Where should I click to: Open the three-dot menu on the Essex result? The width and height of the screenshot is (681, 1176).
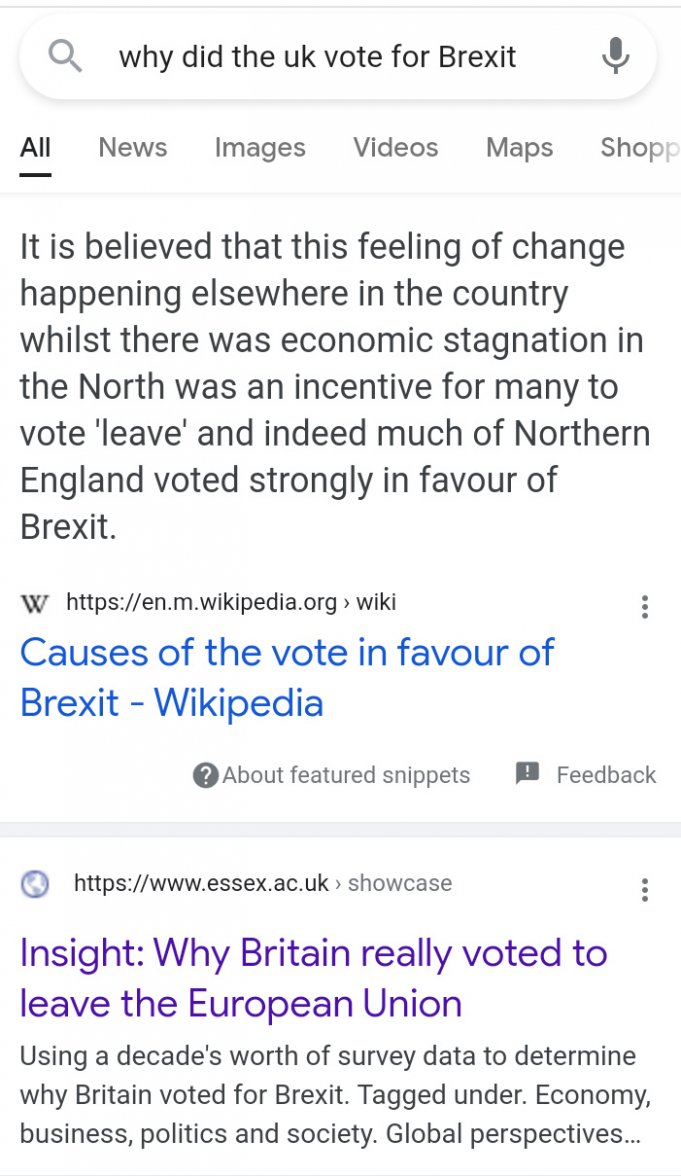(x=645, y=889)
